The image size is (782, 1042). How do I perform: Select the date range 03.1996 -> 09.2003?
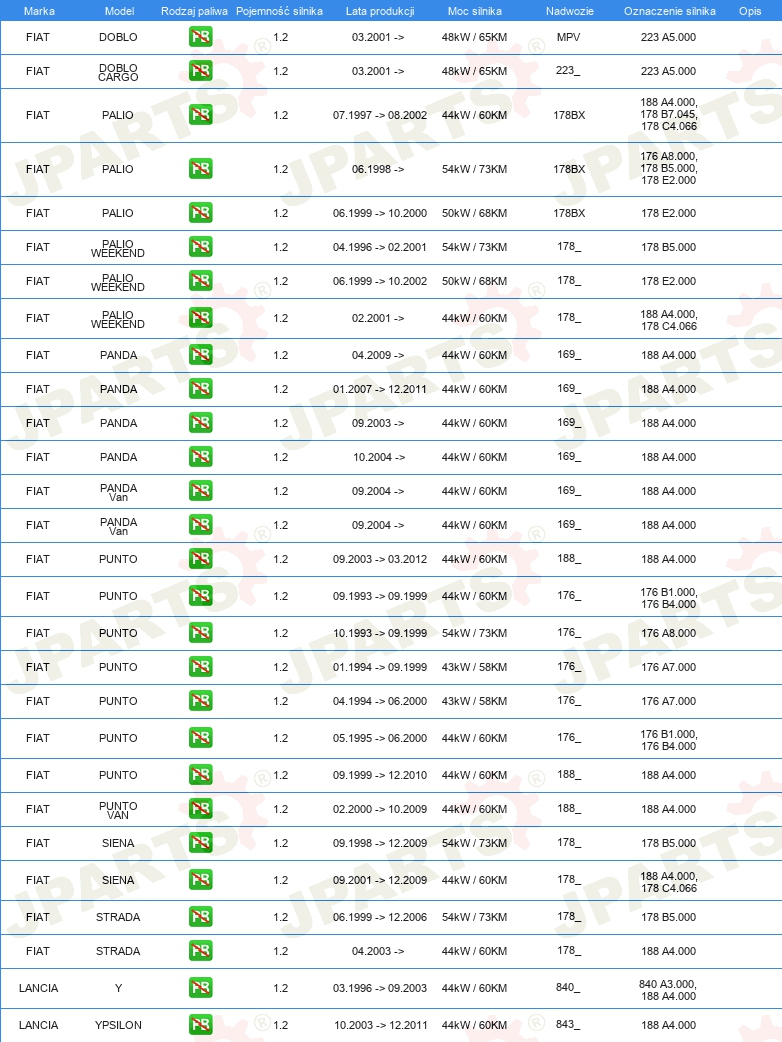coord(380,989)
